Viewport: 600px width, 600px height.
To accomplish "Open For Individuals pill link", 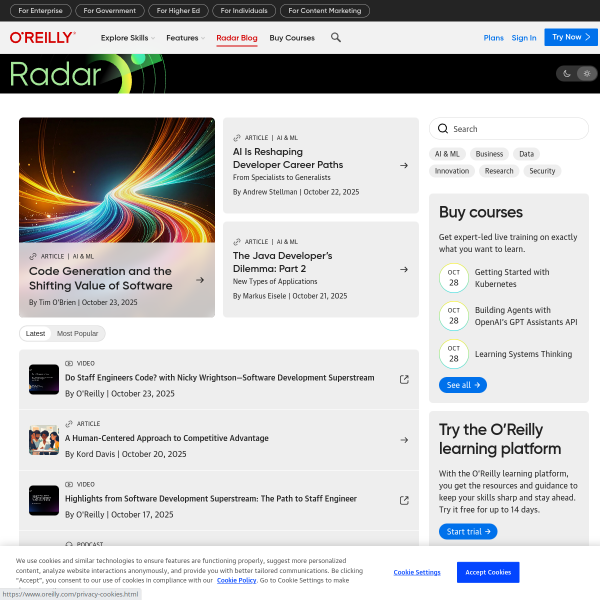I will 244,11.
